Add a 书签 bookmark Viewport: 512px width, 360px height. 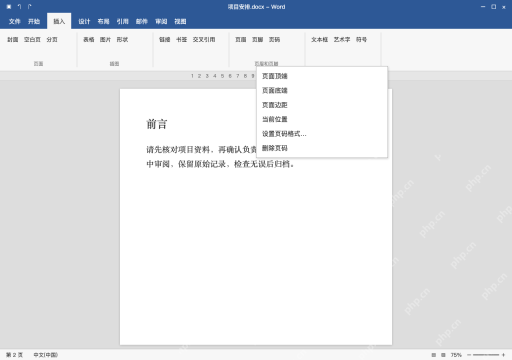(181, 40)
